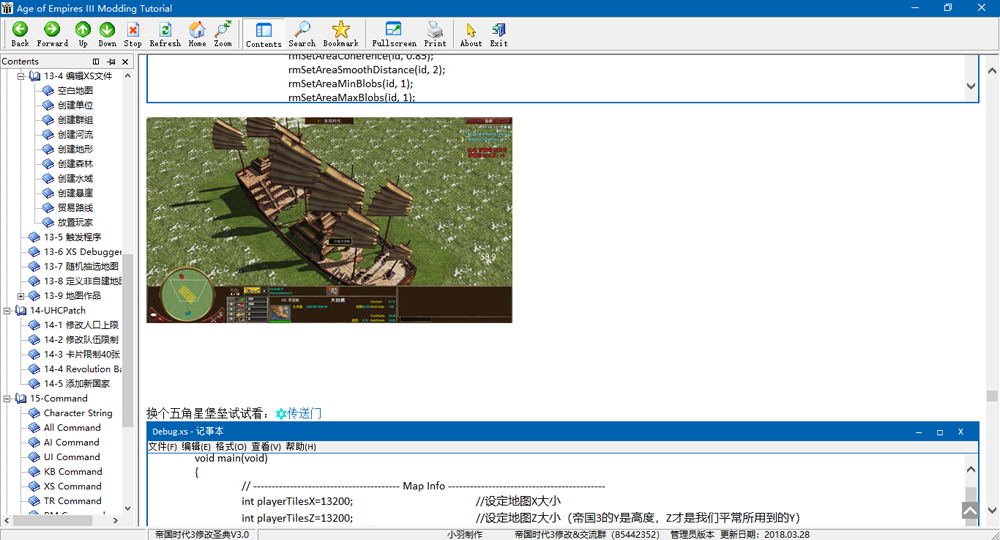Open the All Command topic

coord(72,428)
